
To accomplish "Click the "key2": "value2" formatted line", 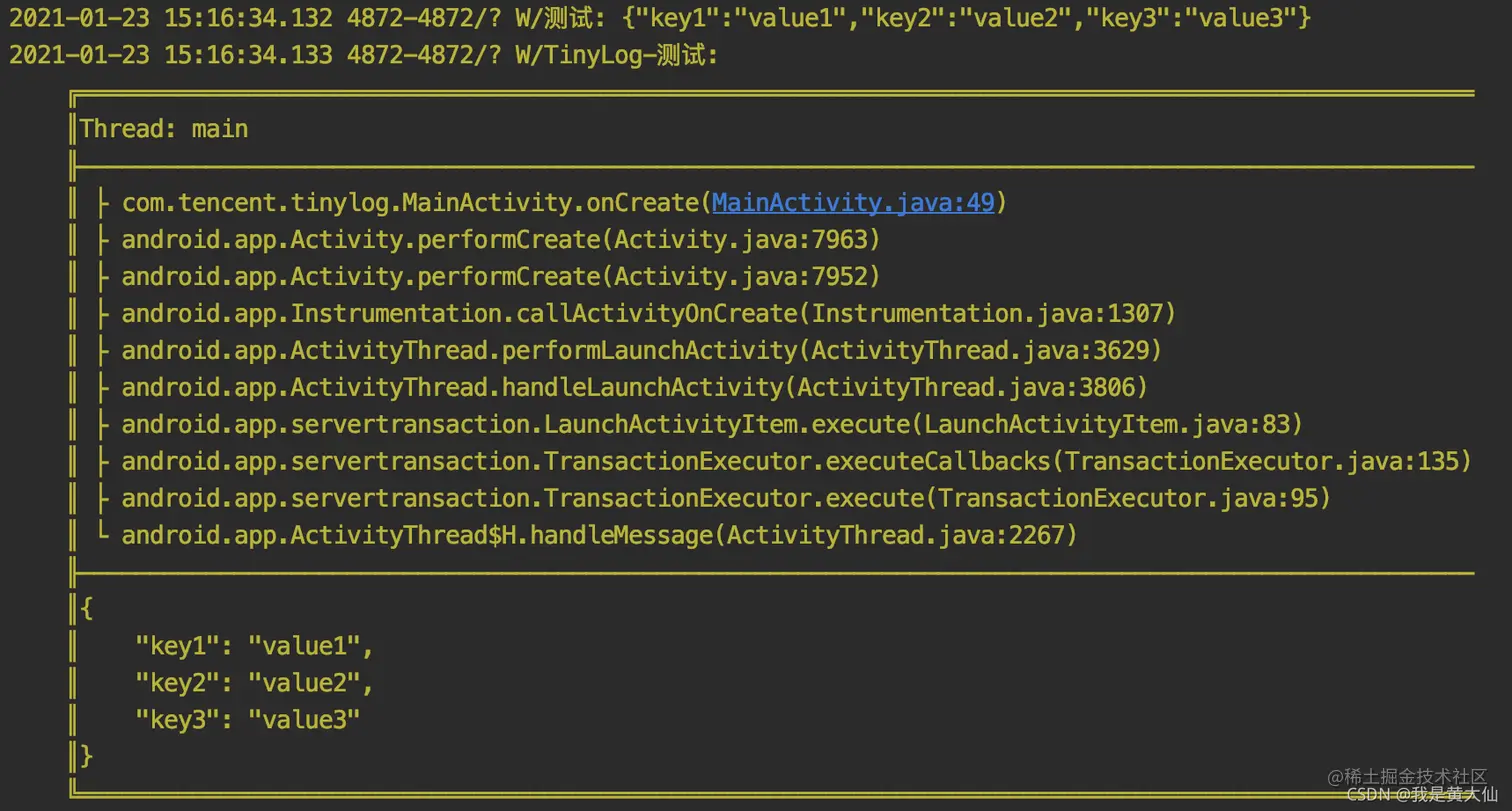I will (x=254, y=683).
